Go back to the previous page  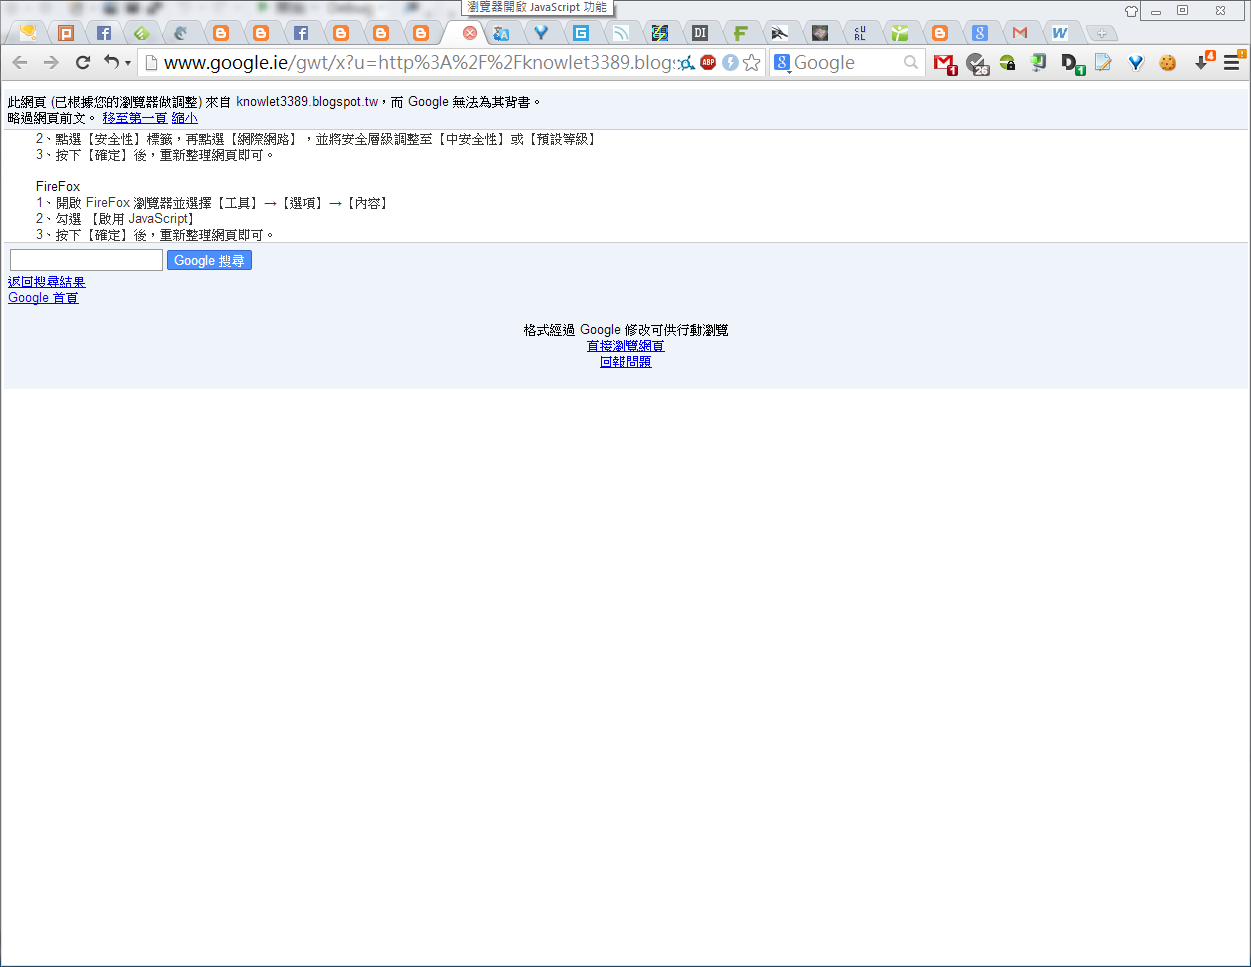20,63
